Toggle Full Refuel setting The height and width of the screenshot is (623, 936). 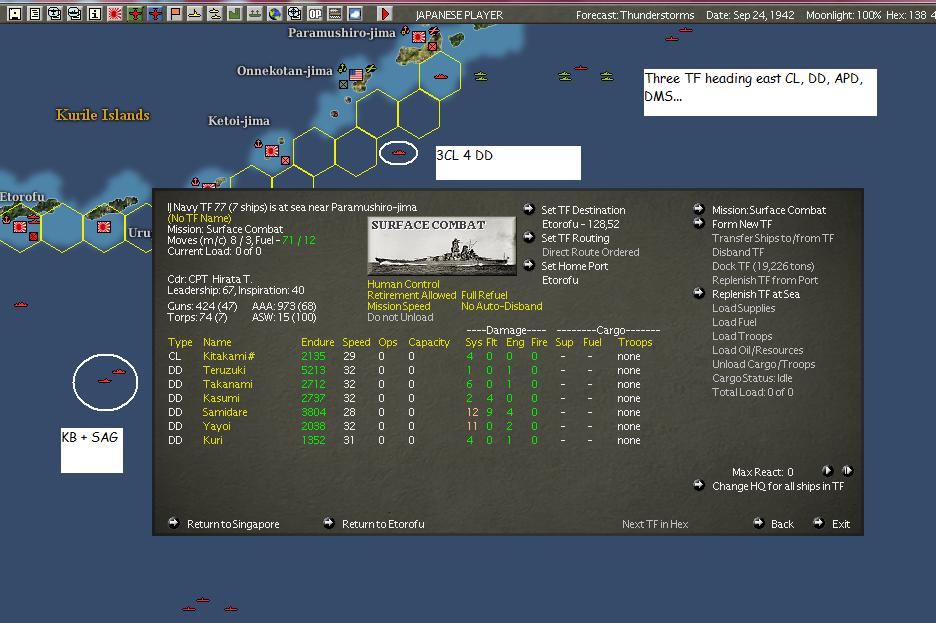coord(484,295)
